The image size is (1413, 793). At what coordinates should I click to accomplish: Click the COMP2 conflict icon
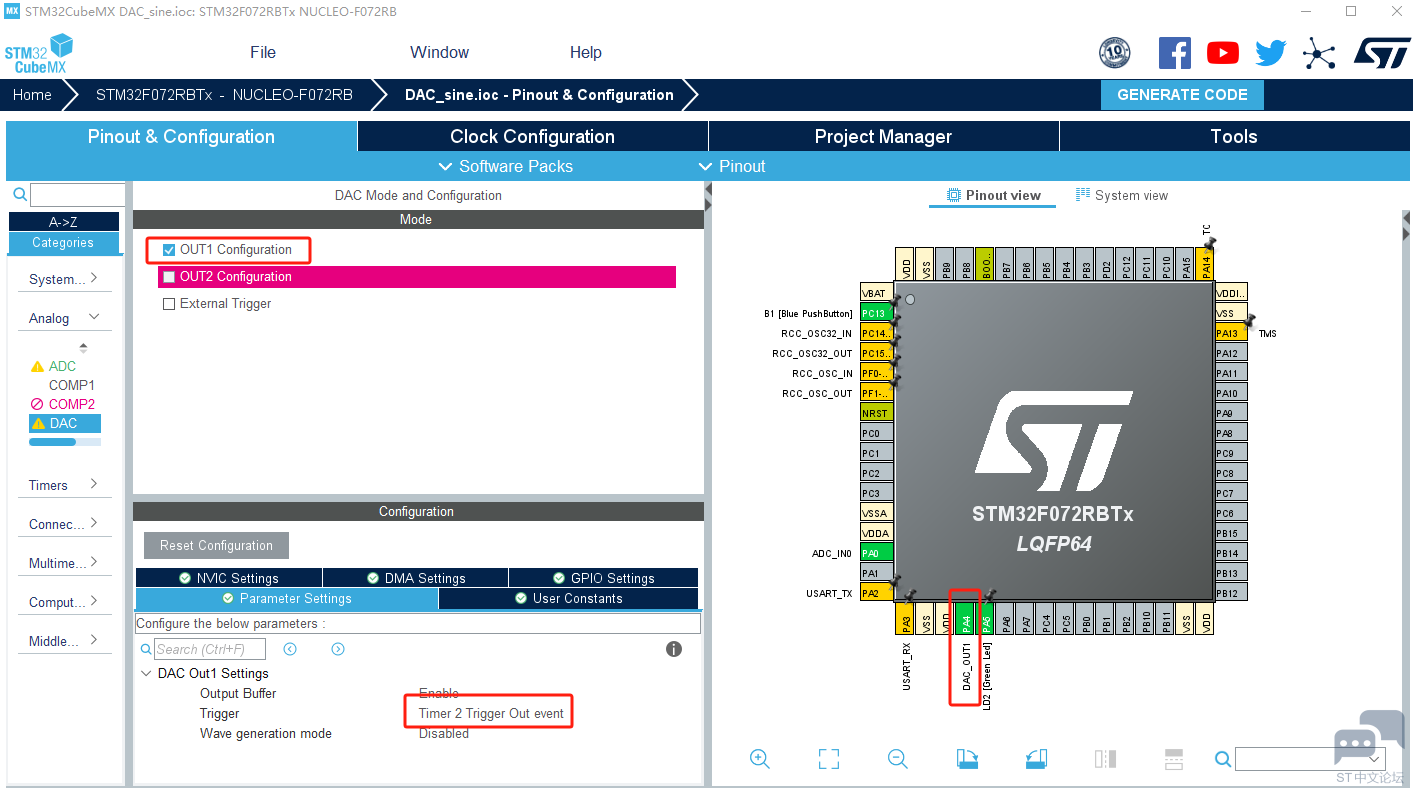click(x=38, y=405)
